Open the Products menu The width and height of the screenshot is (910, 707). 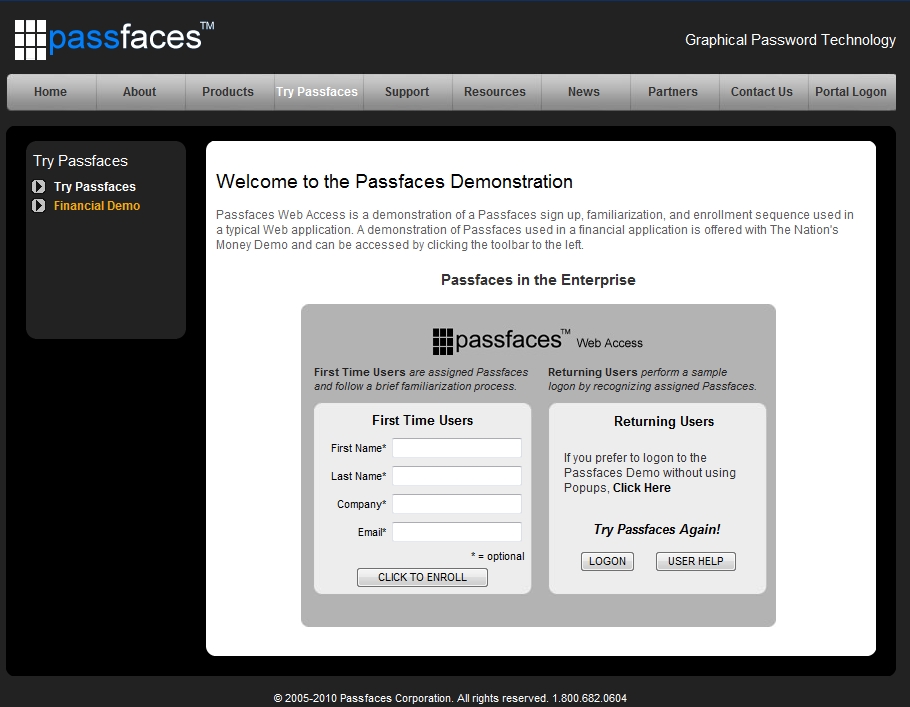(x=228, y=92)
